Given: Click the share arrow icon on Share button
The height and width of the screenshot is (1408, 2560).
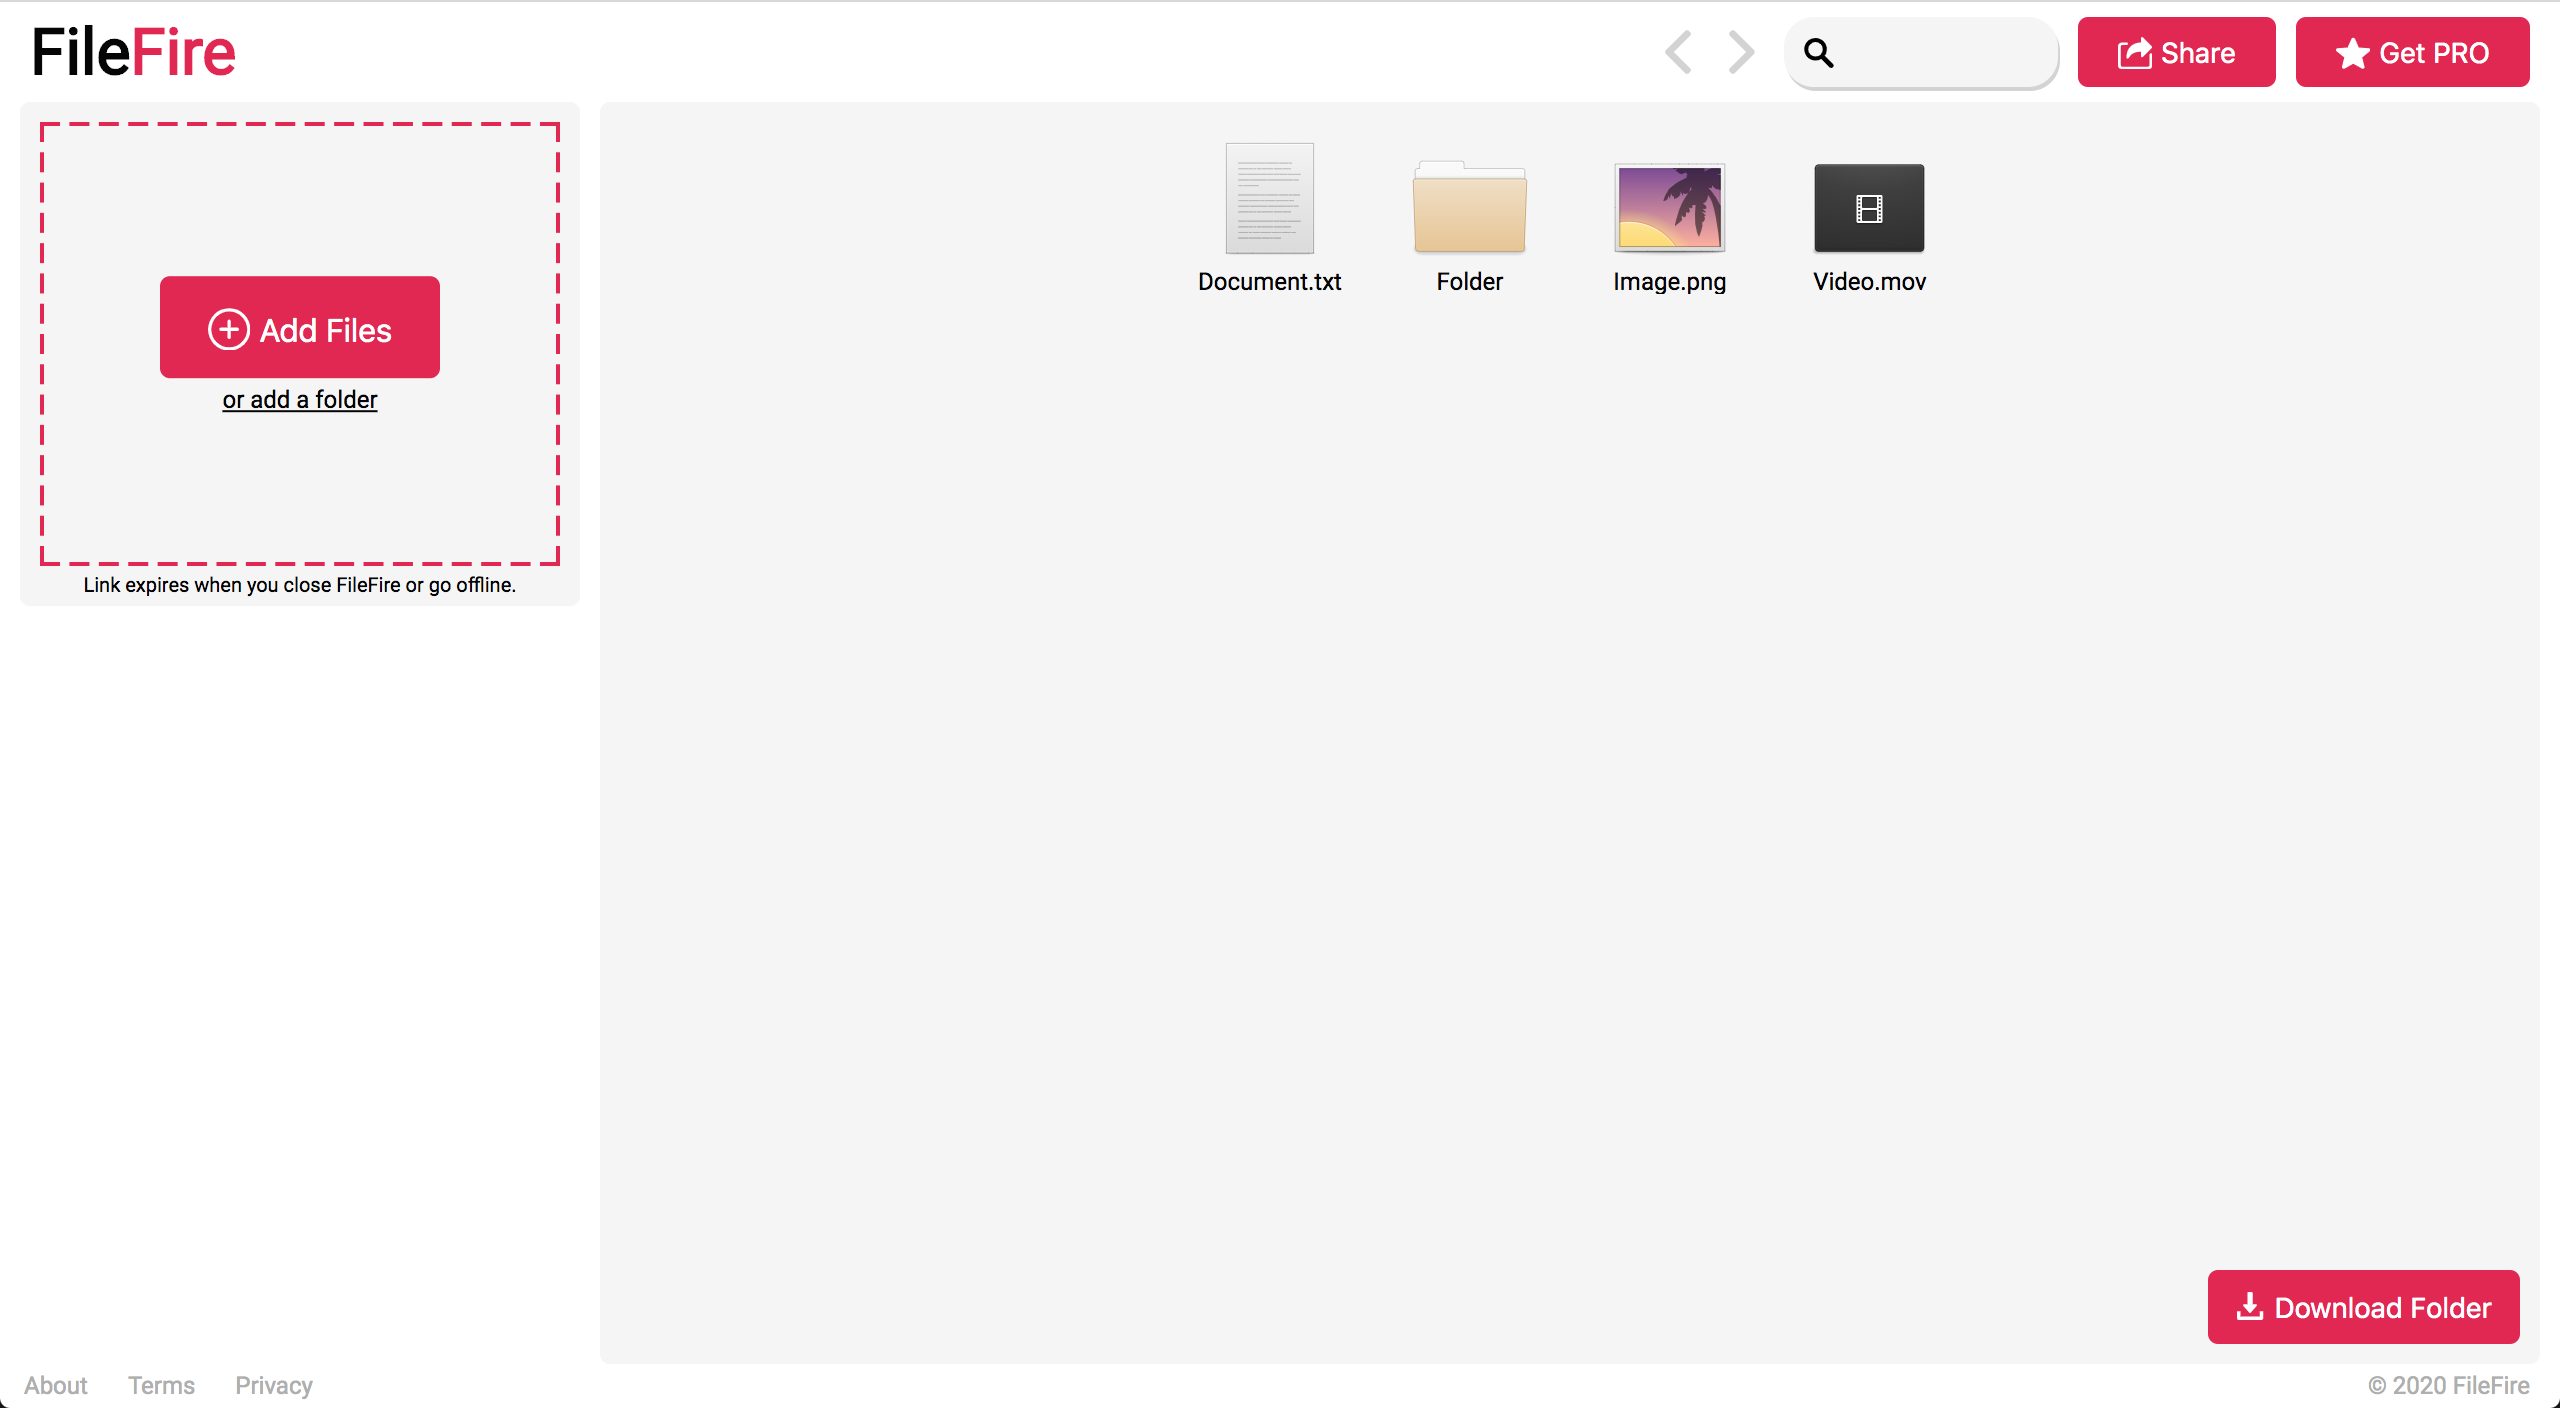Looking at the screenshot, I should [2136, 52].
